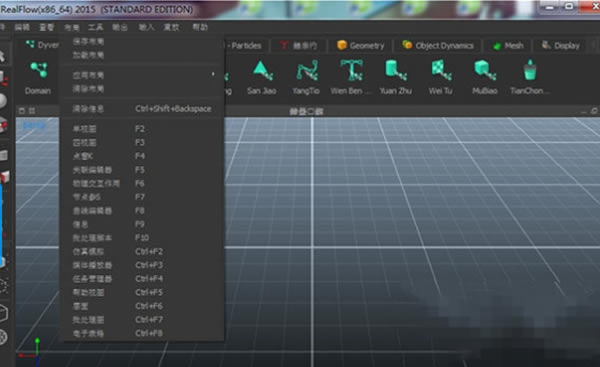Select the menu entry with shortcut Ctrl+F8

142,333
